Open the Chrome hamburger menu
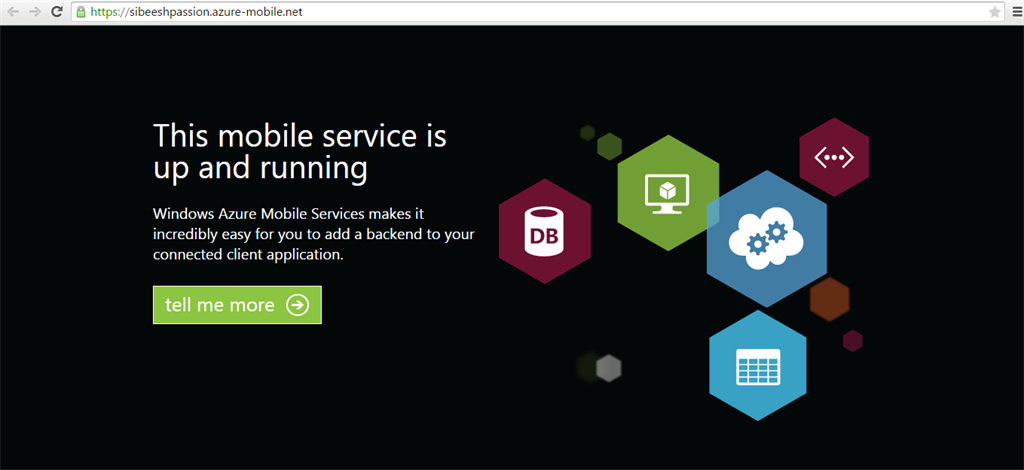This screenshot has height=470, width=1024. tap(1017, 12)
